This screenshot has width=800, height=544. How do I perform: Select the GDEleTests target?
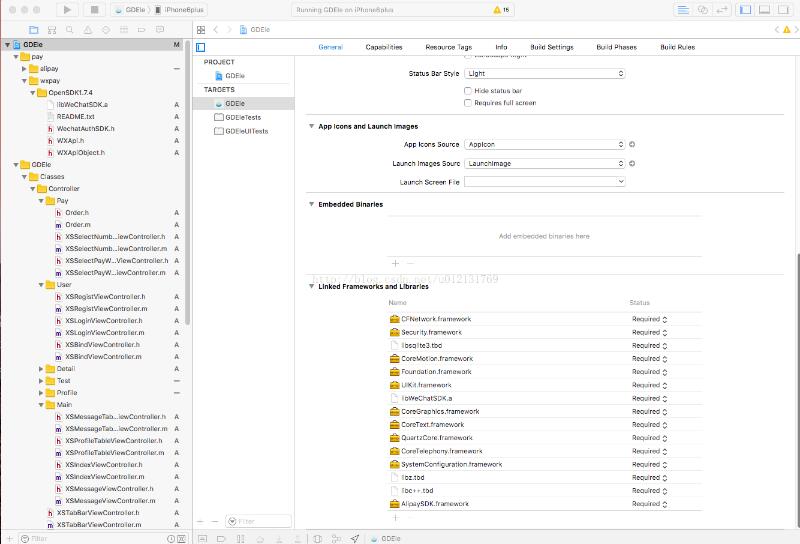[243, 117]
